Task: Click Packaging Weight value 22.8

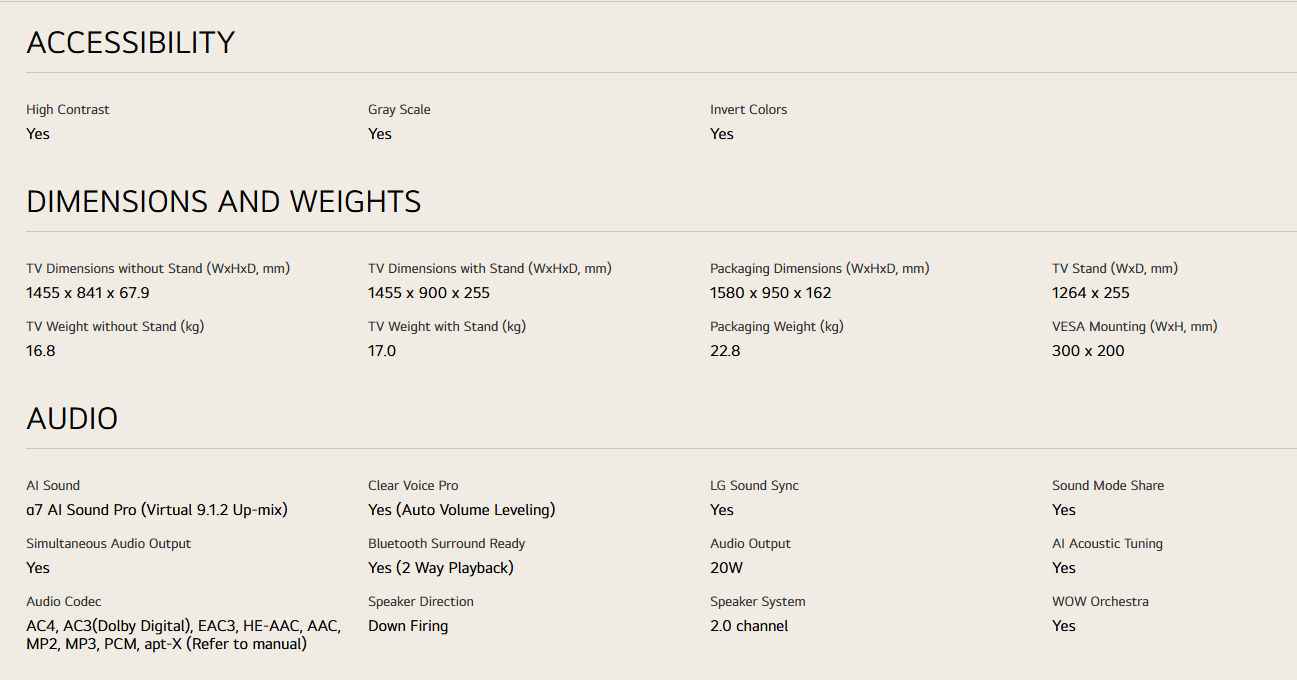Action: click(725, 351)
